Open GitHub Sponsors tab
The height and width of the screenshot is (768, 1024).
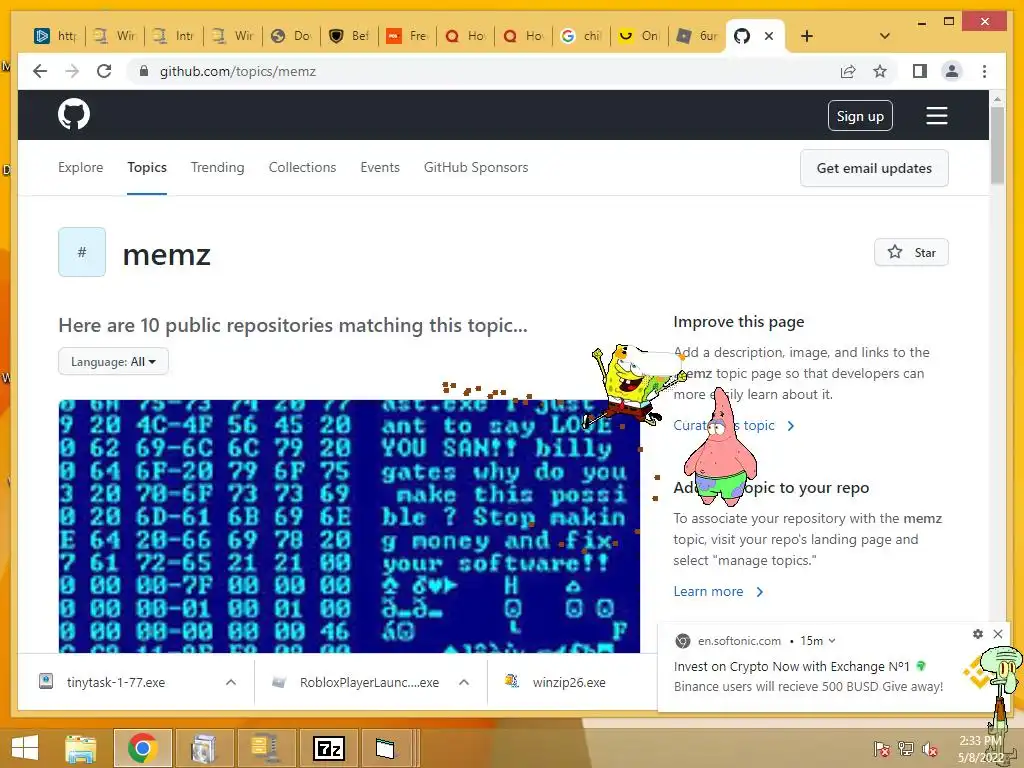476,167
